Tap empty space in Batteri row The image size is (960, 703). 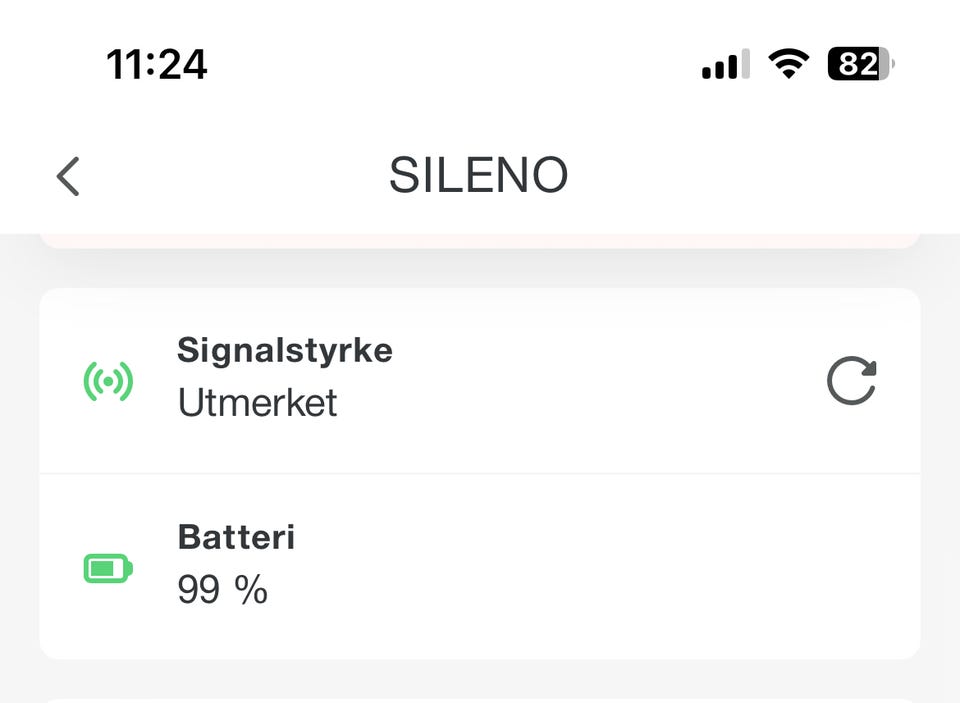click(x=600, y=566)
